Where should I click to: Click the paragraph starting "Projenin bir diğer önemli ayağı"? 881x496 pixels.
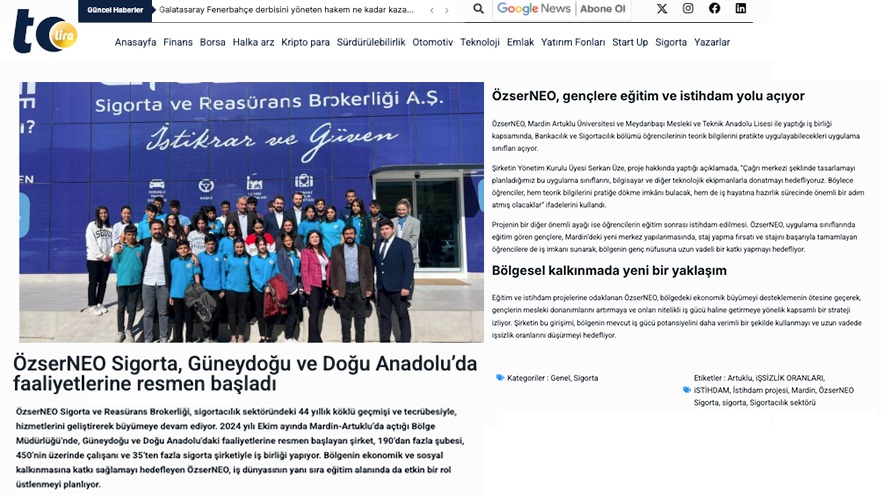click(674, 237)
